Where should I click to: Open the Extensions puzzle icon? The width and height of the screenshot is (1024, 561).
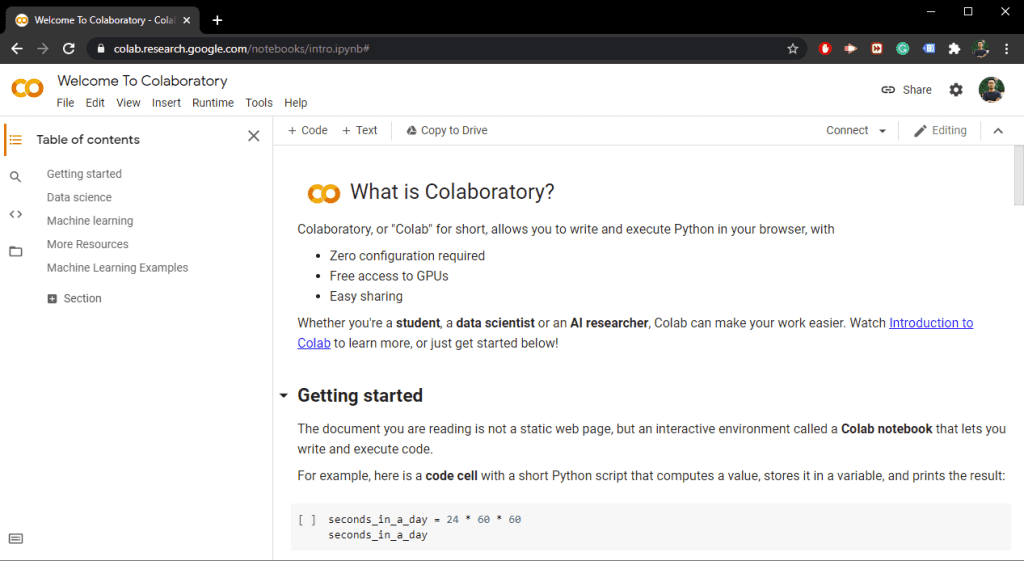pos(954,49)
